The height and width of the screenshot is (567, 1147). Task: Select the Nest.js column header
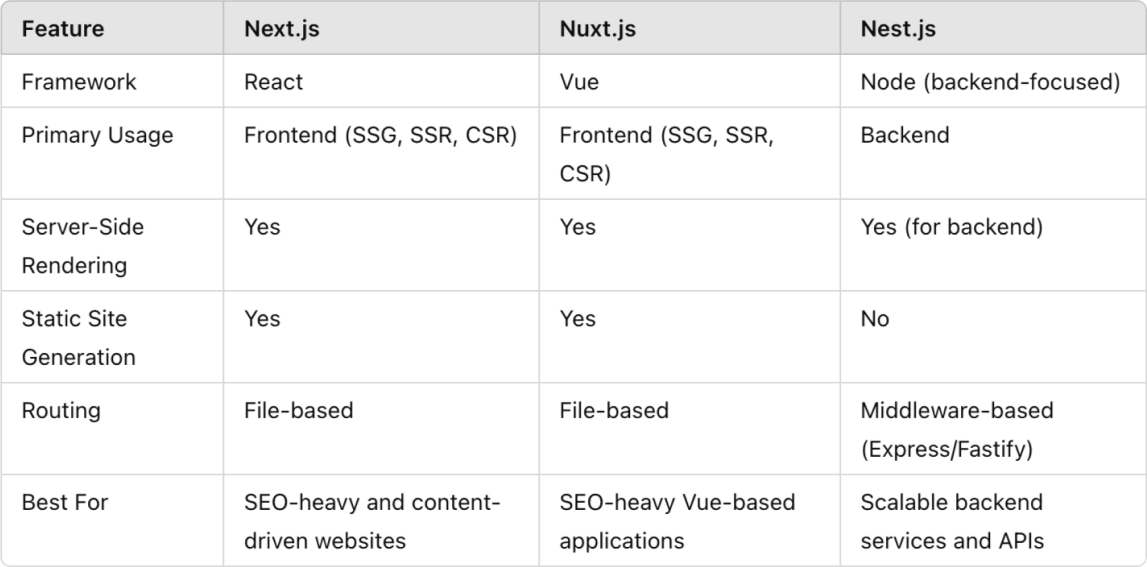pyautogui.click(x=898, y=29)
